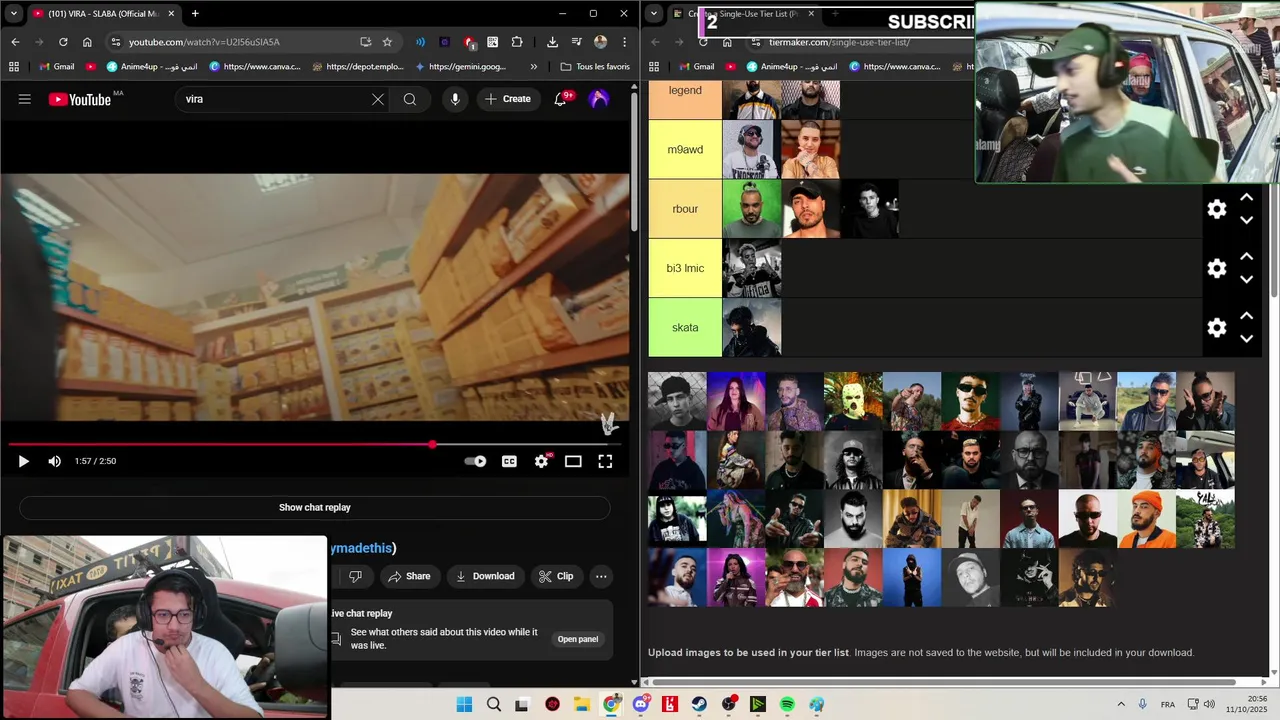Screen dimensions: 1280x720
Task: Create a Clip from video
Action: click(556, 576)
